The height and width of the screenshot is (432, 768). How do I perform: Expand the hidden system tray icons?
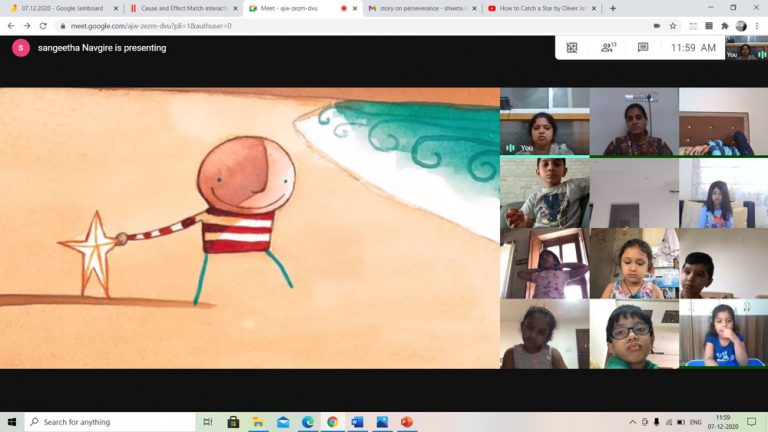pyautogui.click(x=633, y=422)
